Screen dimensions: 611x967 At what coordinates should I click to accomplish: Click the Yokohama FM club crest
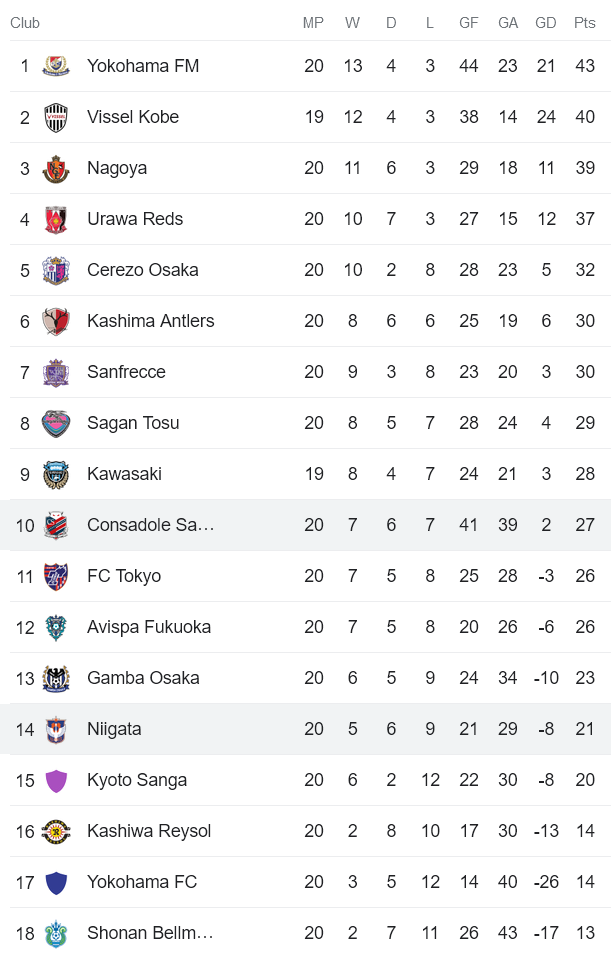tap(57, 66)
